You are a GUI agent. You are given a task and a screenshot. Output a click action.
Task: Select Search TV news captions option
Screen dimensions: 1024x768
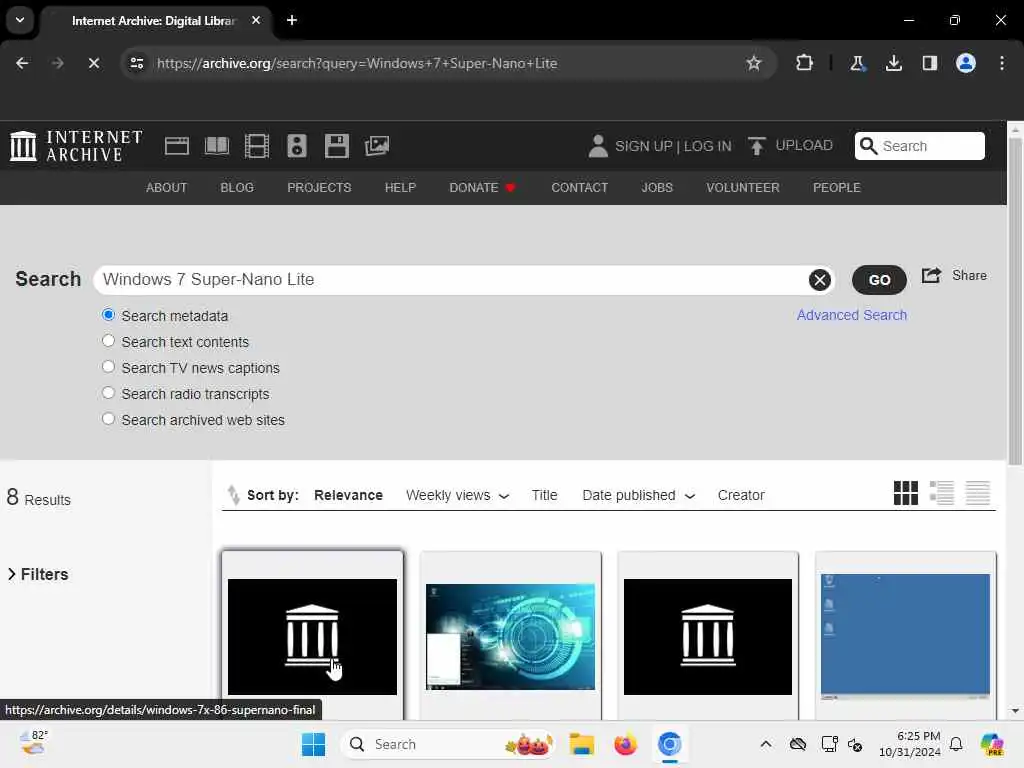pyautogui.click(x=108, y=367)
